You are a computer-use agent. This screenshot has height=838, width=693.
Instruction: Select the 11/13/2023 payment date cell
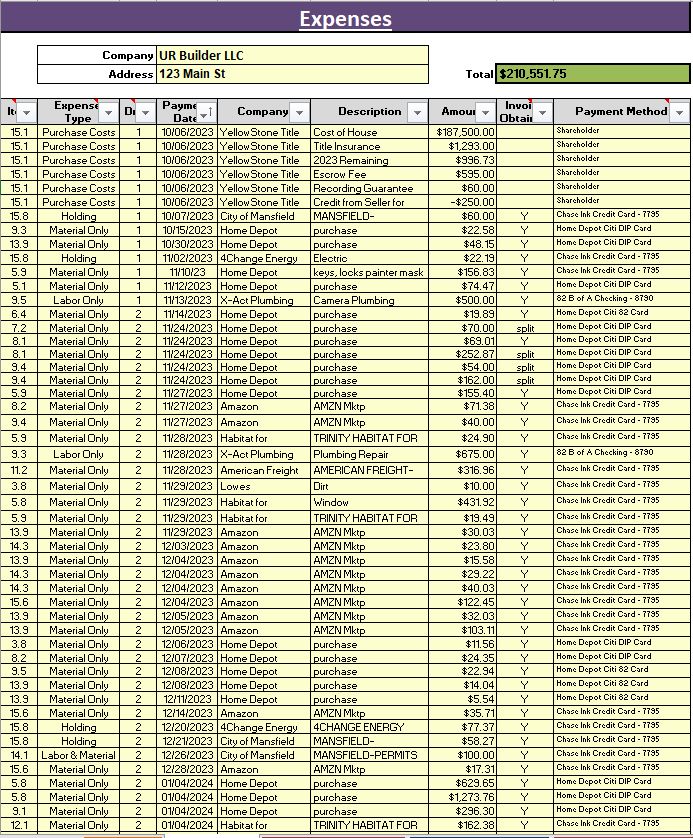click(187, 300)
